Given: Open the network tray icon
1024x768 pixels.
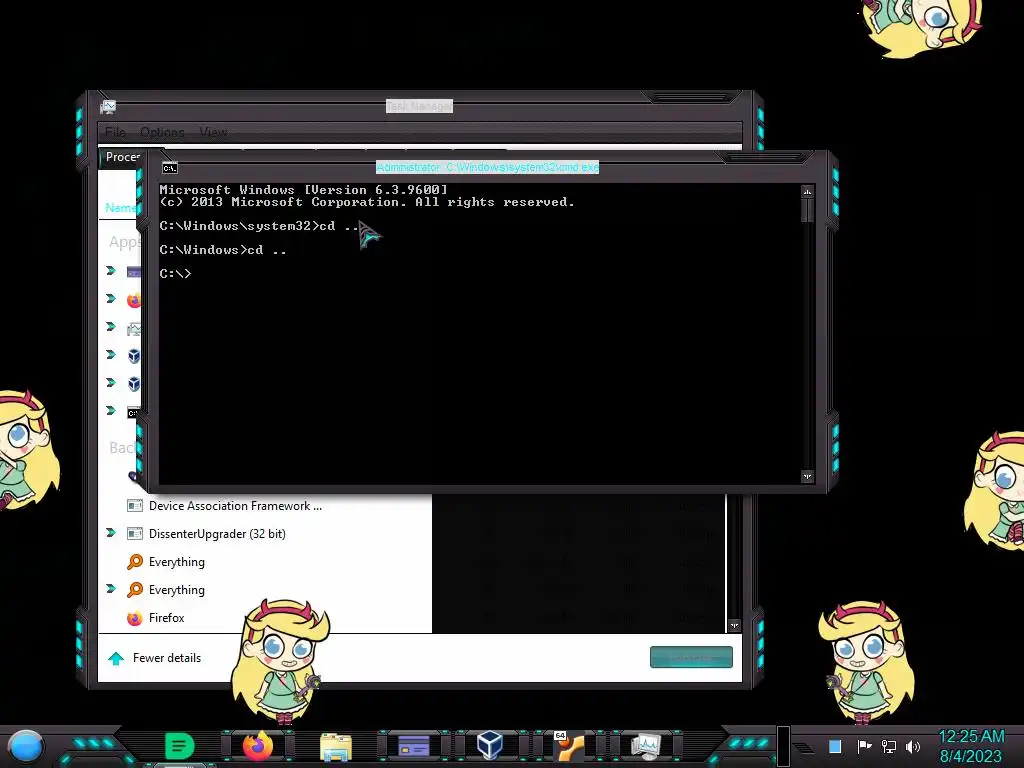Looking at the screenshot, I should 889,746.
